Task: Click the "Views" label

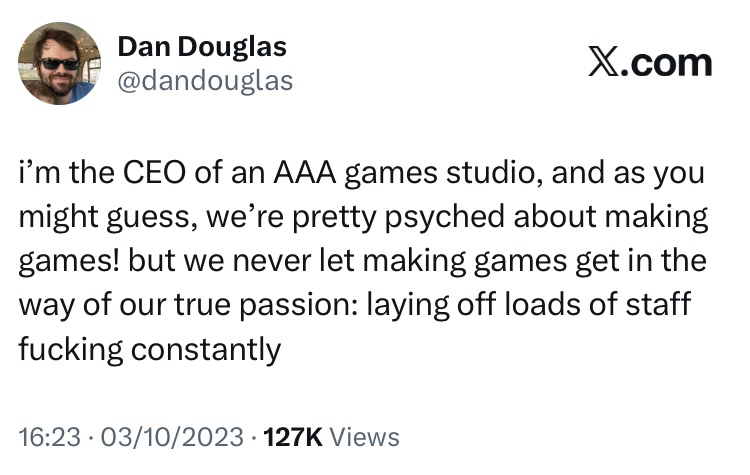Action: pyautogui.click(x=364, y=437)
